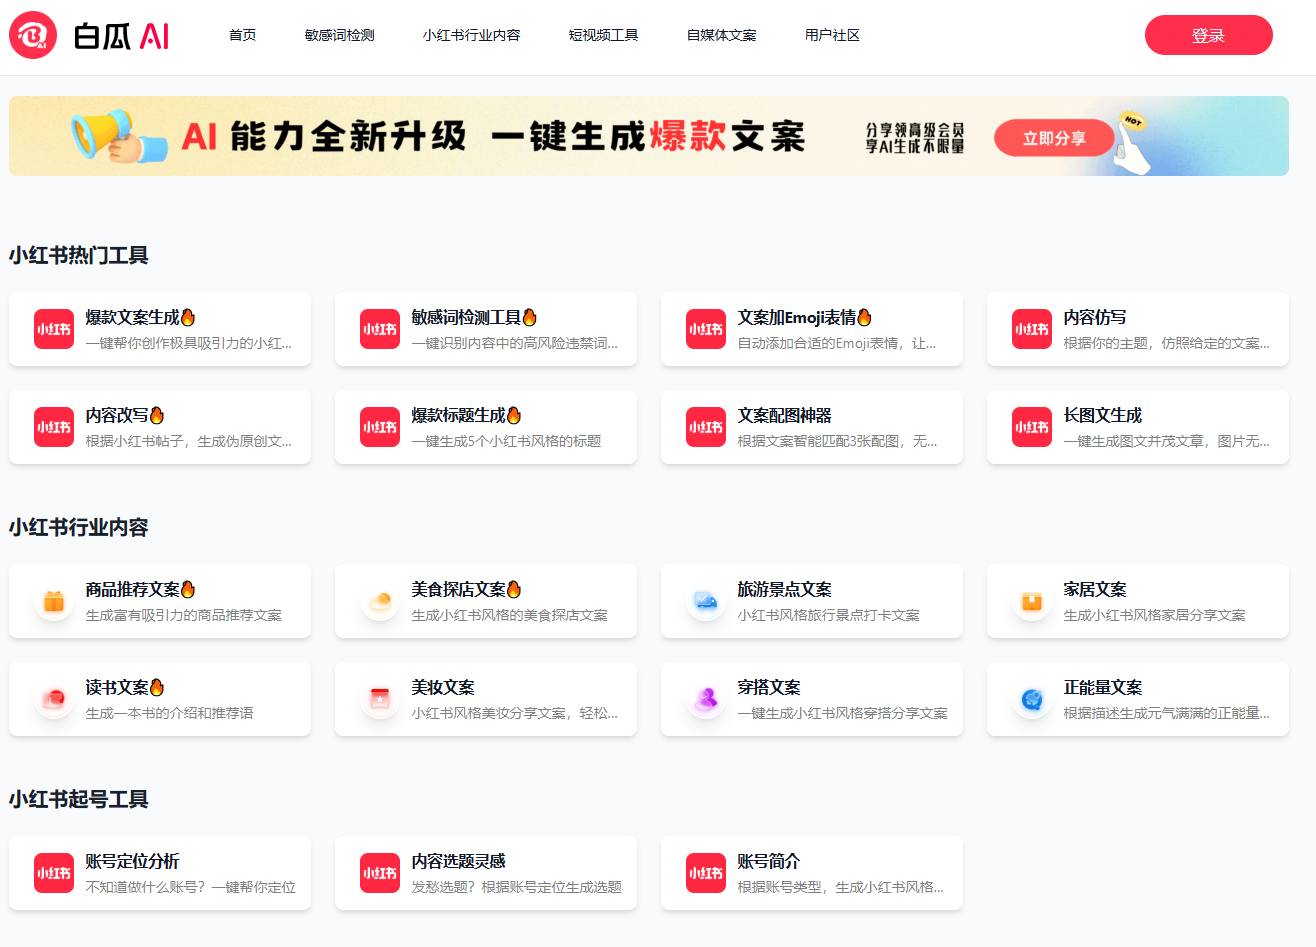
Task: Click the blue icon beside 正能量文案
Action: click(1032, 699)
